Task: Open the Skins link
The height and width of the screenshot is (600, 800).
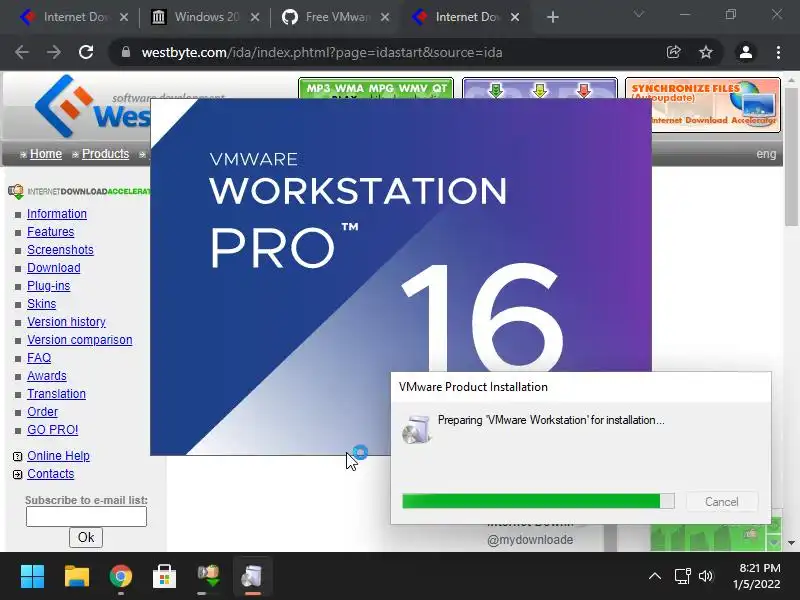Action: click(41, 304)
